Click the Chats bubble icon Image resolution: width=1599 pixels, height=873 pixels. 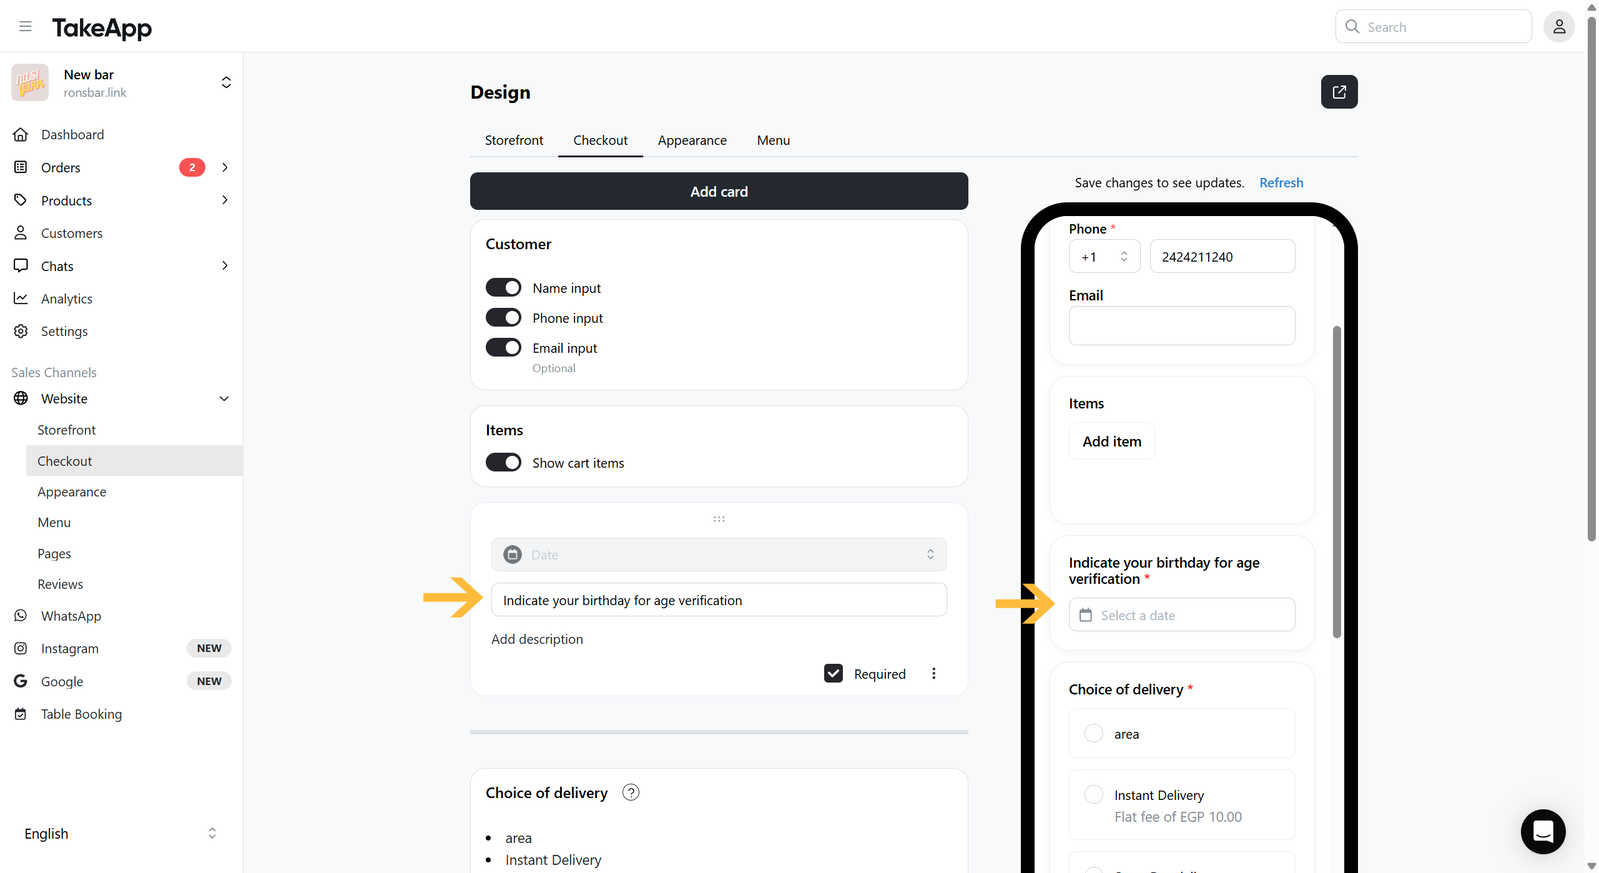21,266
